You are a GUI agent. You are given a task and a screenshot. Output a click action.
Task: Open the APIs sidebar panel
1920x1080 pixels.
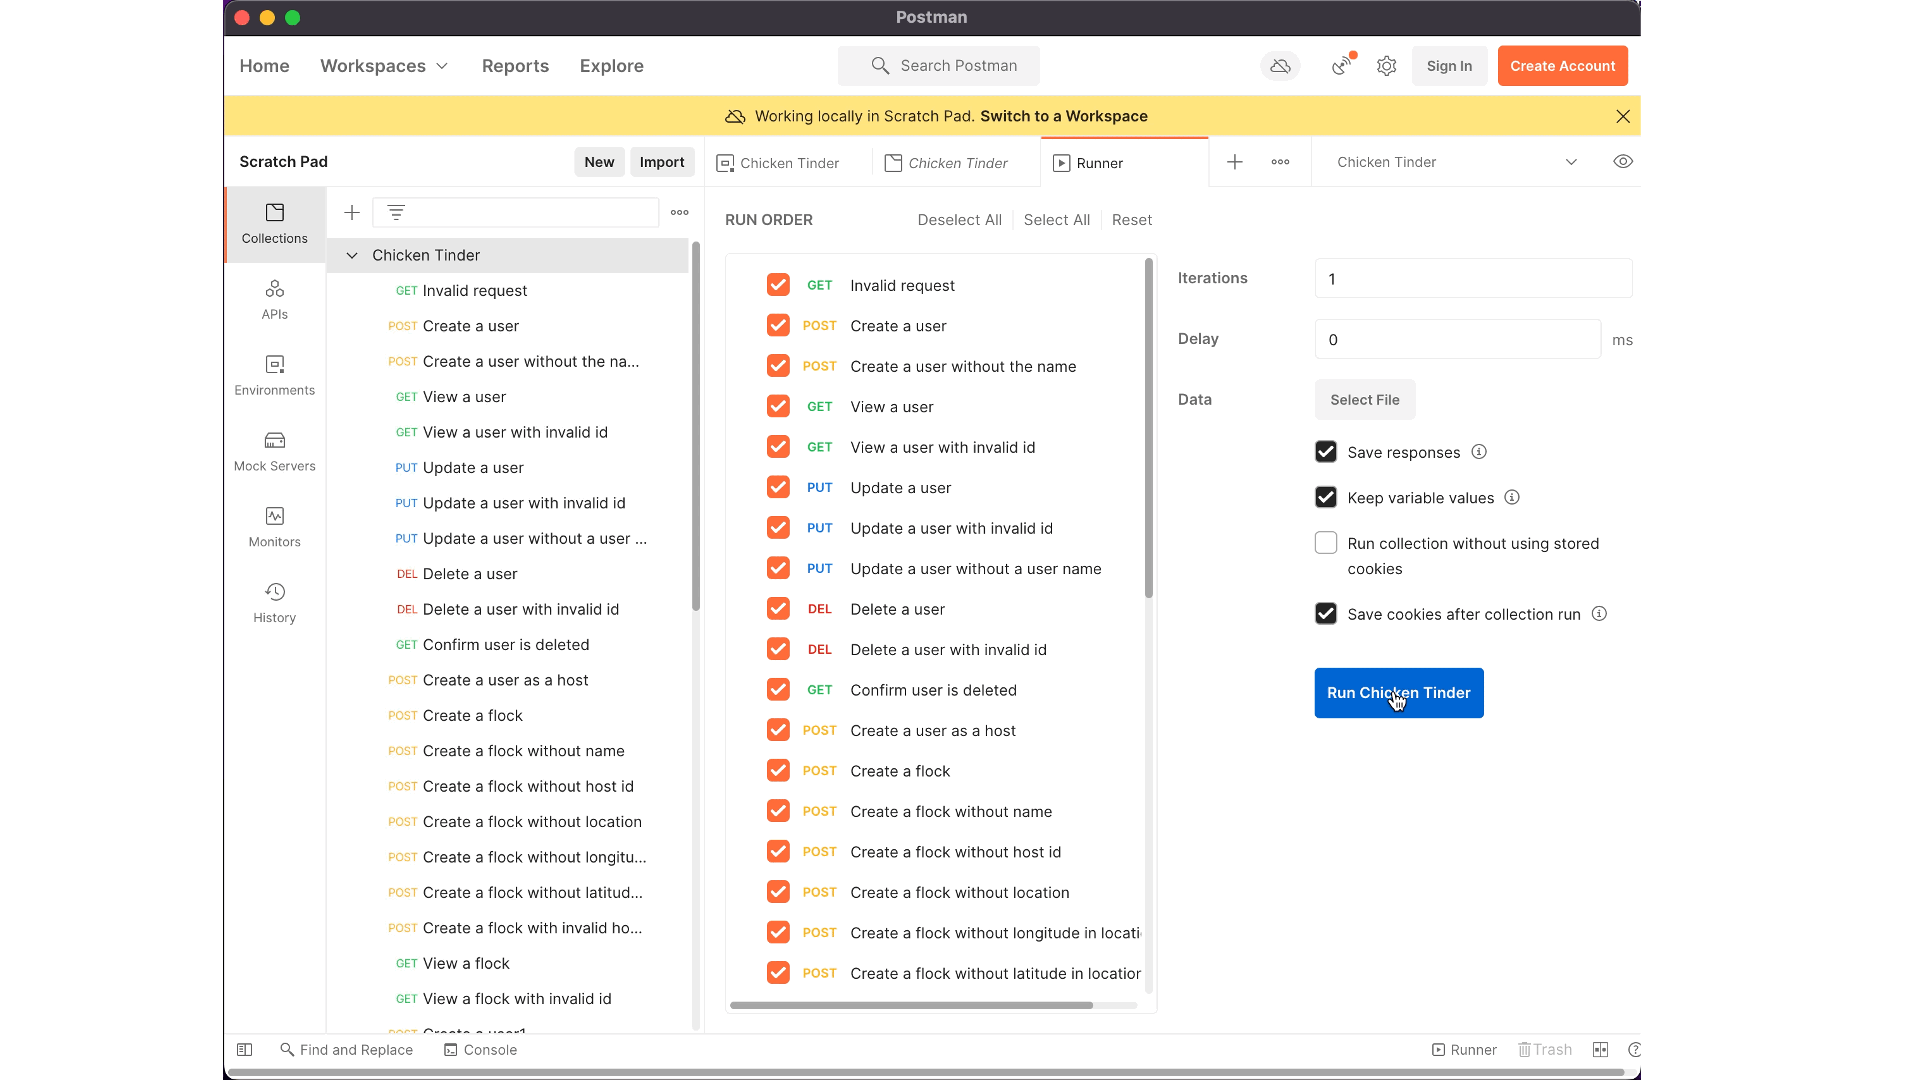pos(274,300)
